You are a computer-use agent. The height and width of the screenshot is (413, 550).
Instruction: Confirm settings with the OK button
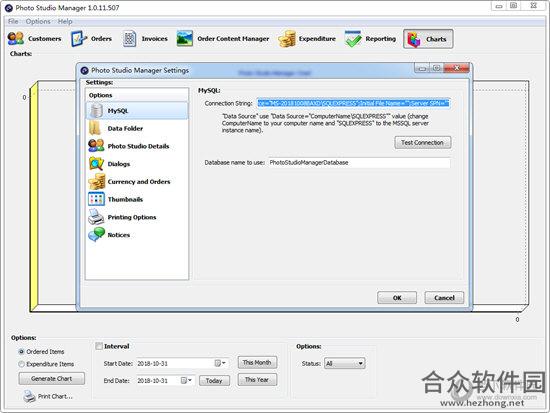click(397, 298)
